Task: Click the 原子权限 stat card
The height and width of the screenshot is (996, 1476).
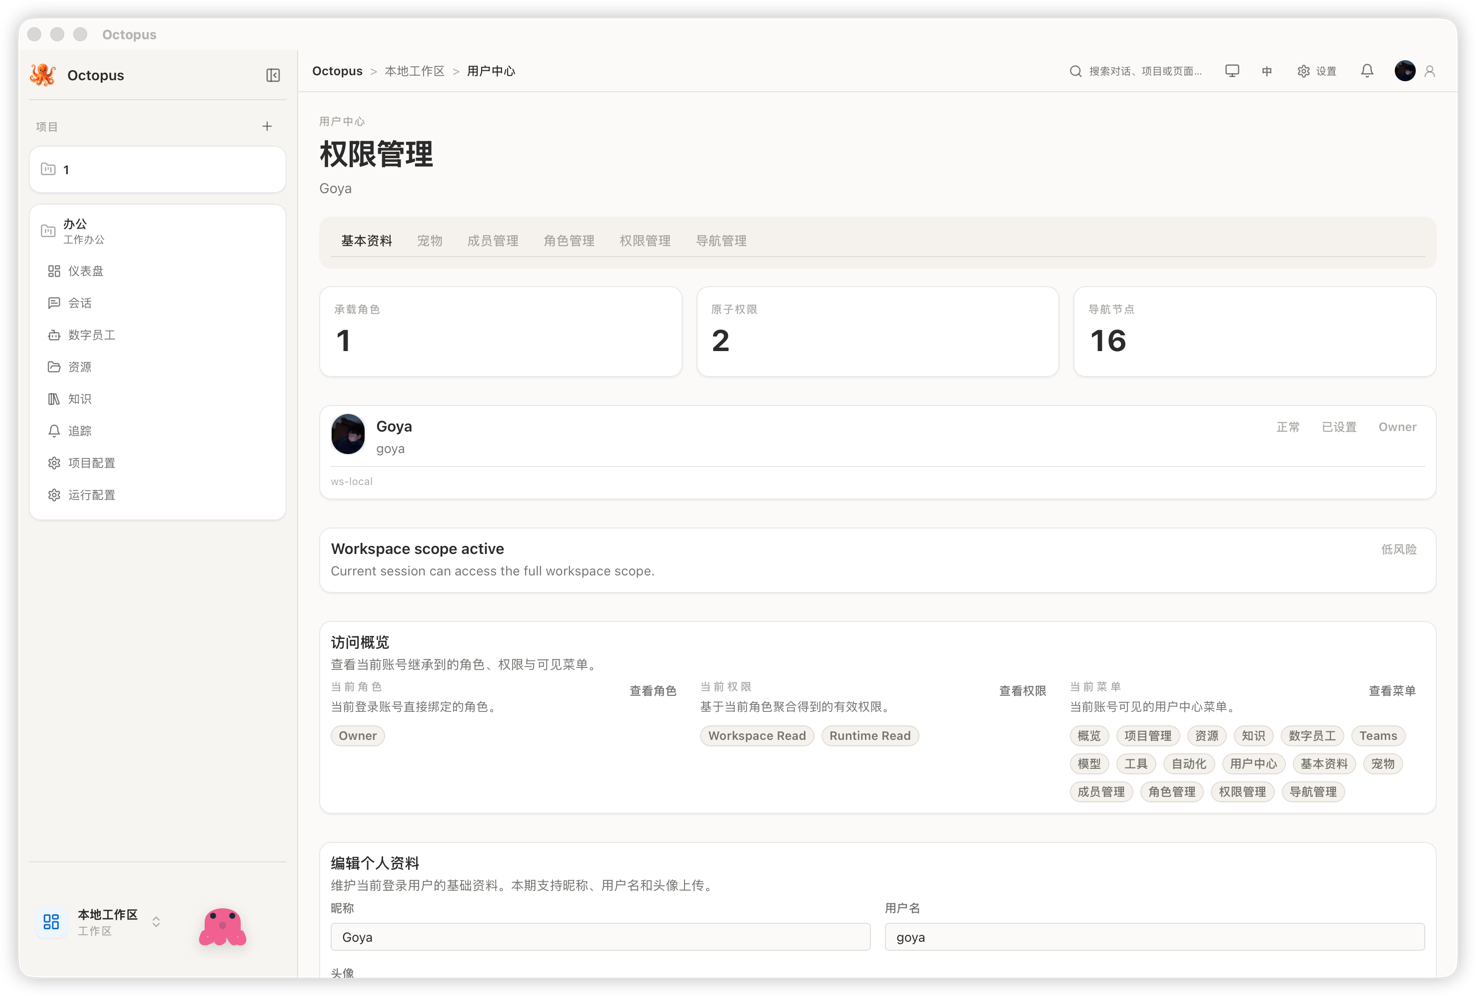Action: (x=878, y=332)
